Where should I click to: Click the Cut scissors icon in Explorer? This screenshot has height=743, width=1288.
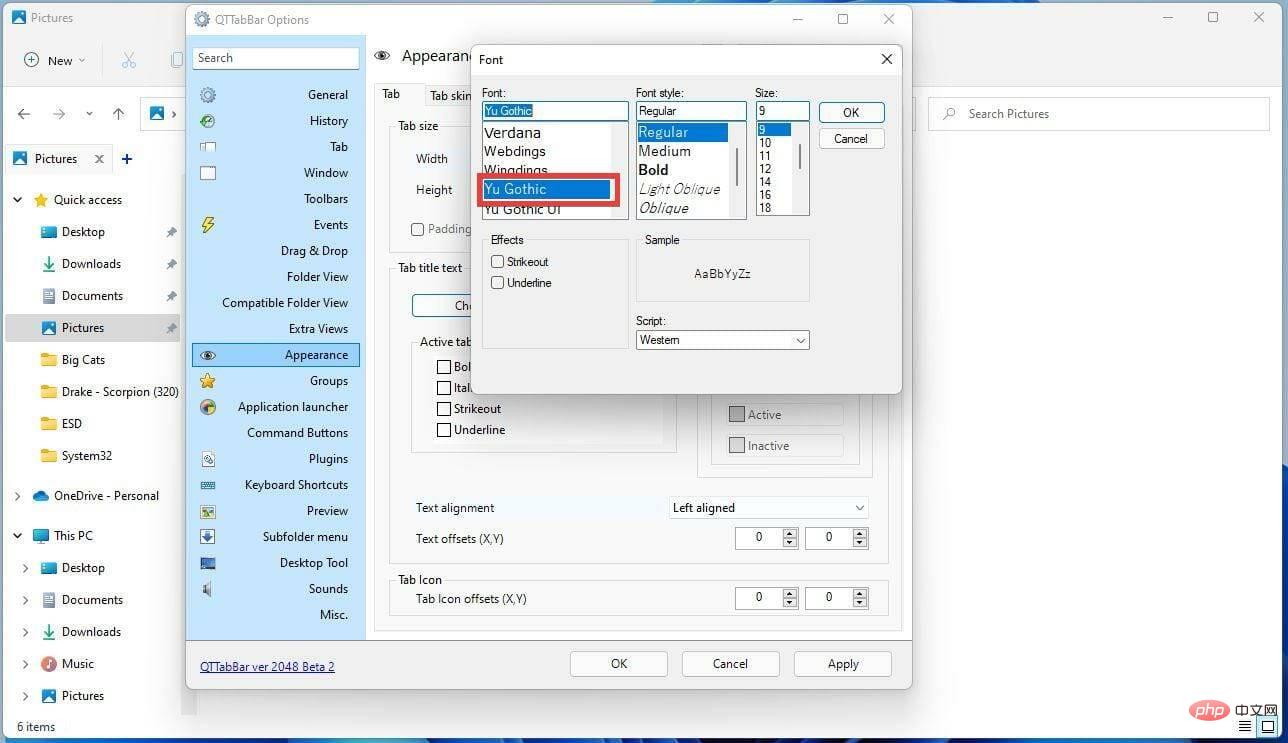point(129,60)
